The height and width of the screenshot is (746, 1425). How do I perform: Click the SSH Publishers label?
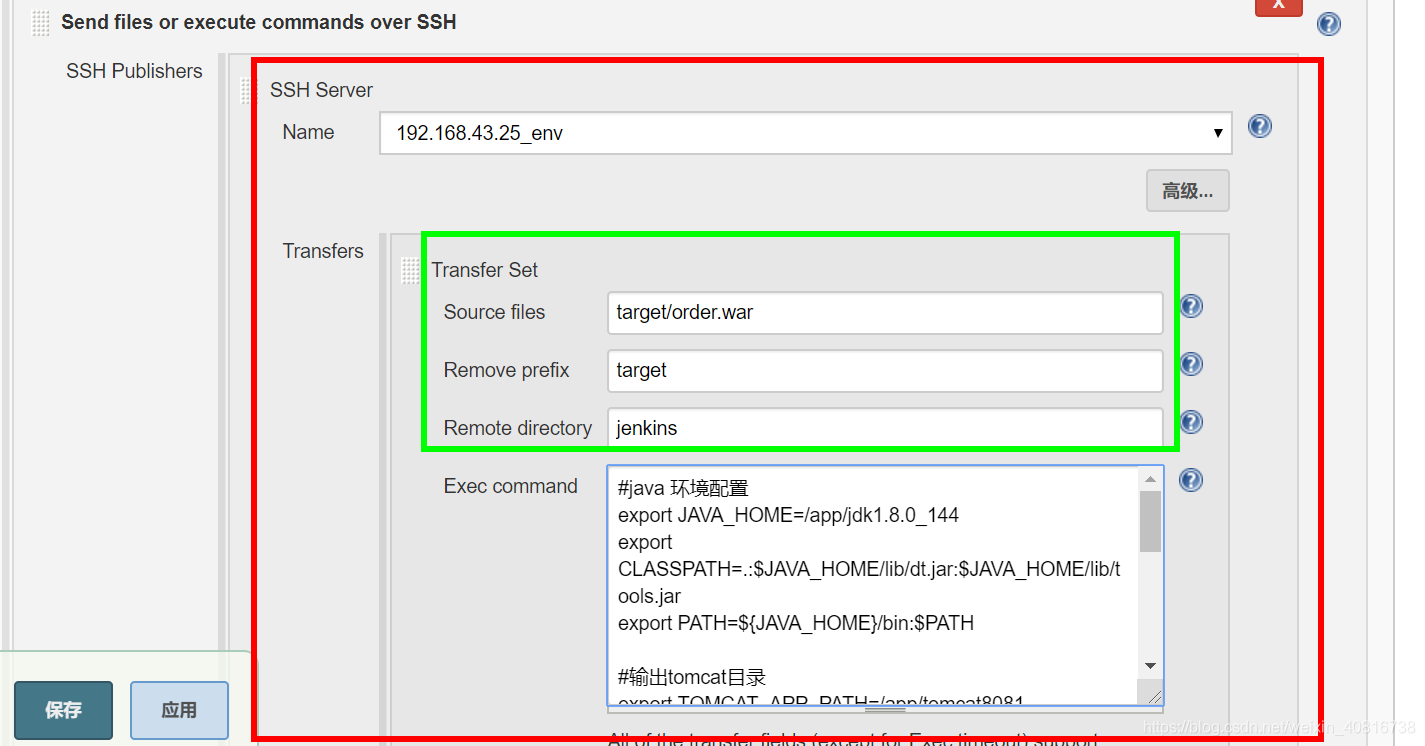pyautogui.click(x=134, y=71)
